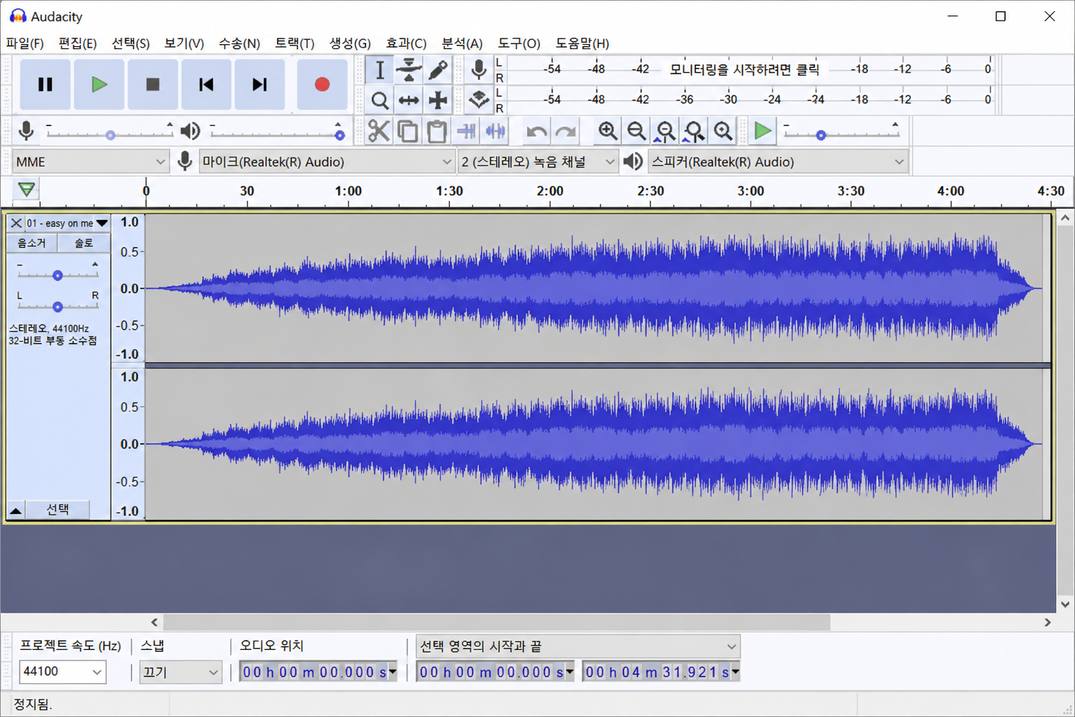The height and width of the screenshot is (717, 1075).
Task: Click the 1:30 mark on the timeline
Action: (449, 191)
